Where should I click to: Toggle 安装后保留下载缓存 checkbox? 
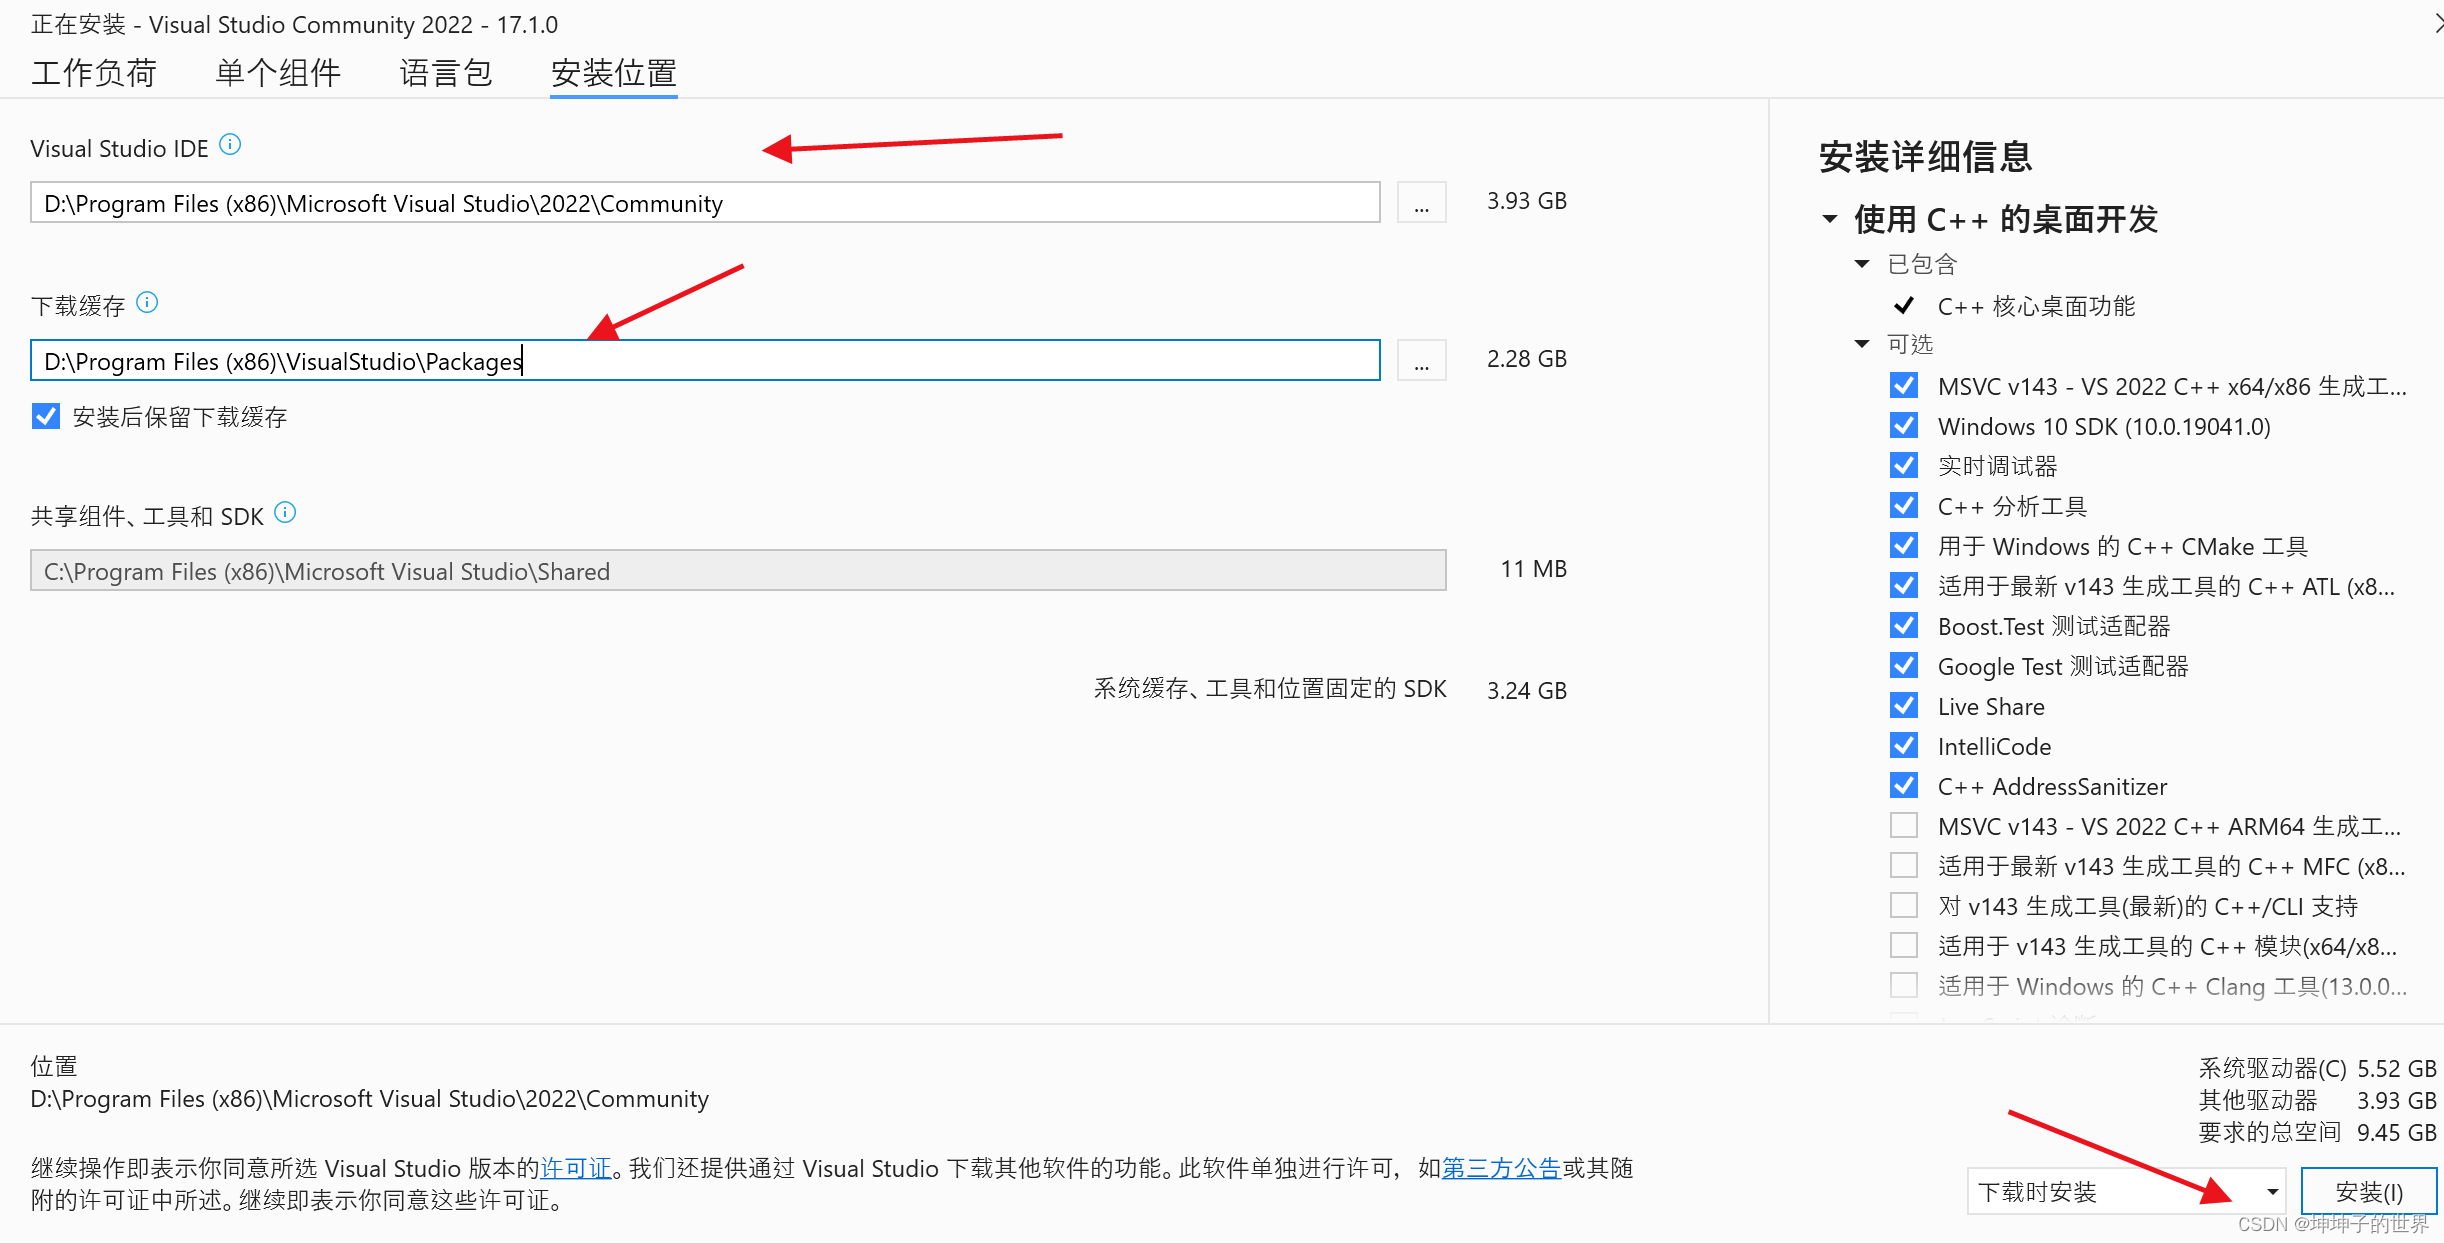(46, 416)
